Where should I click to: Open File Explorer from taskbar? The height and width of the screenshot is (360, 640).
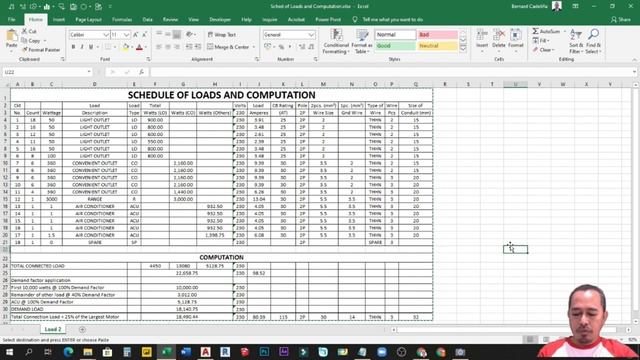tap(88, 352)
